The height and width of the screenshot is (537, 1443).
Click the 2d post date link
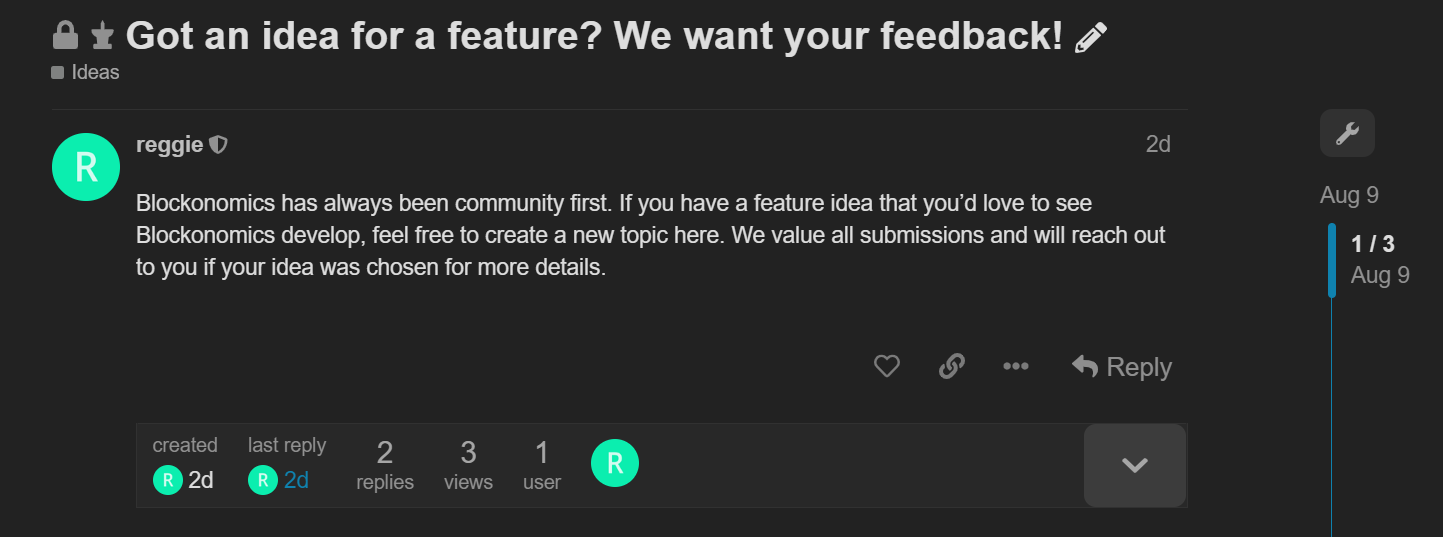[1158, 145]
